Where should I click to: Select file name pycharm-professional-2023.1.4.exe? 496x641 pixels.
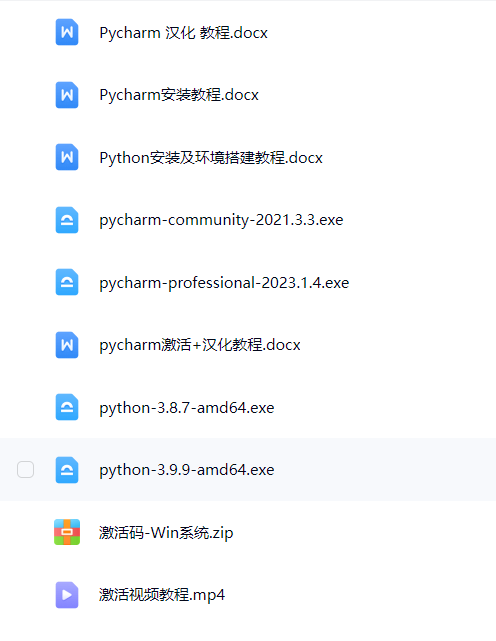(x=224, y=283)
